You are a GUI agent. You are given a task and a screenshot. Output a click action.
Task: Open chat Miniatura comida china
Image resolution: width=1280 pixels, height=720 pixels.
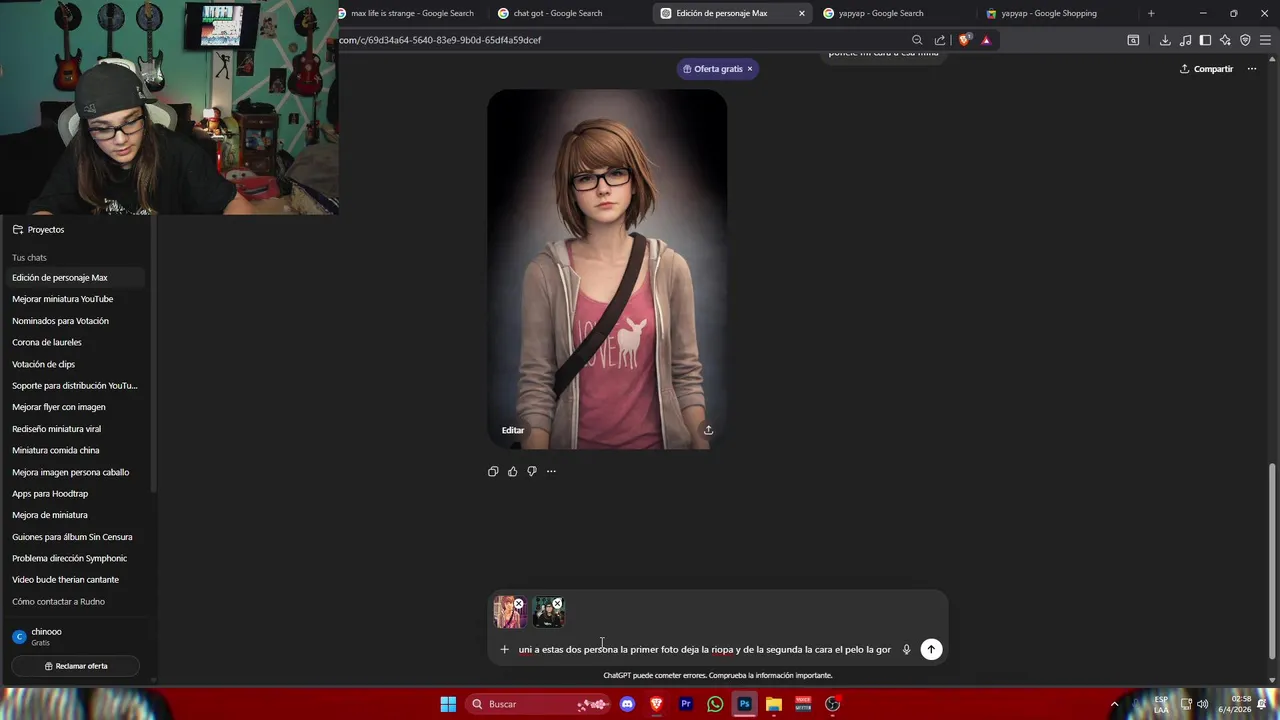pos(55,450)
